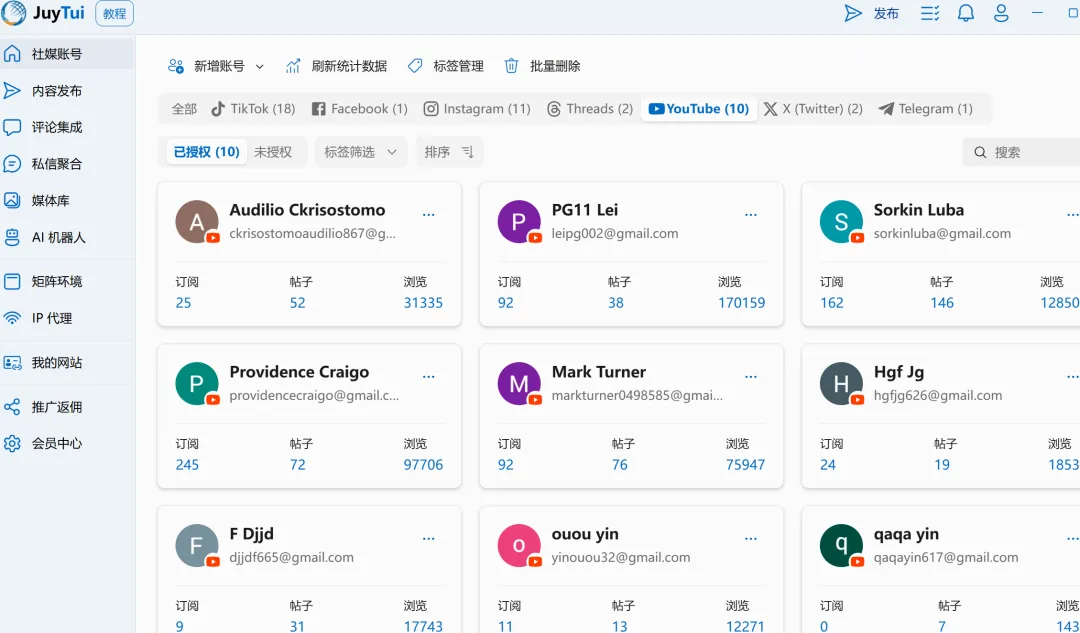Switch to Telegram (1) tab
1080x633 pixels.
point(925,109)
